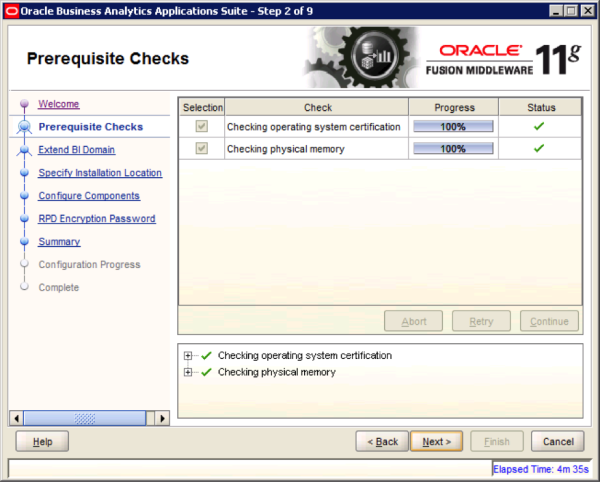600x482 pixels.
Task: Click the Status column header
Action: (540, 107)
